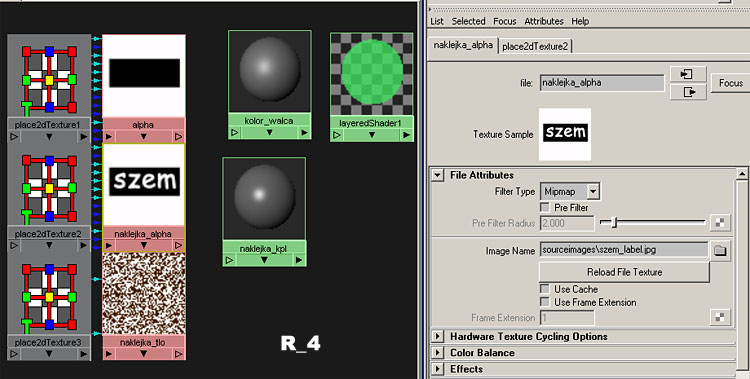Open the Filter Type Mipmap dropdown
This screenshot has height=379, width=750.
click(570, 192)
